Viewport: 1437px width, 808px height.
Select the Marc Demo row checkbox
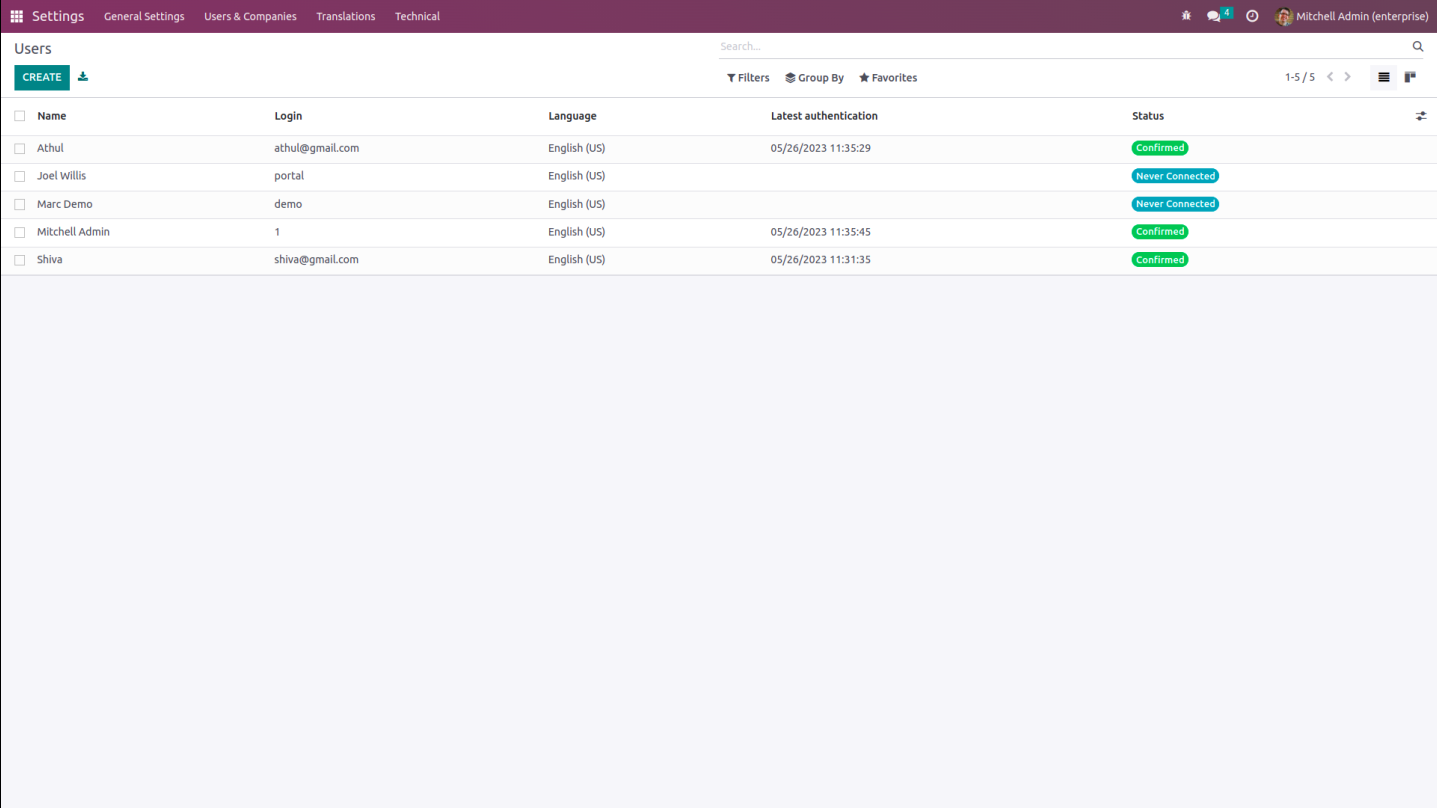tap(20, 204)
